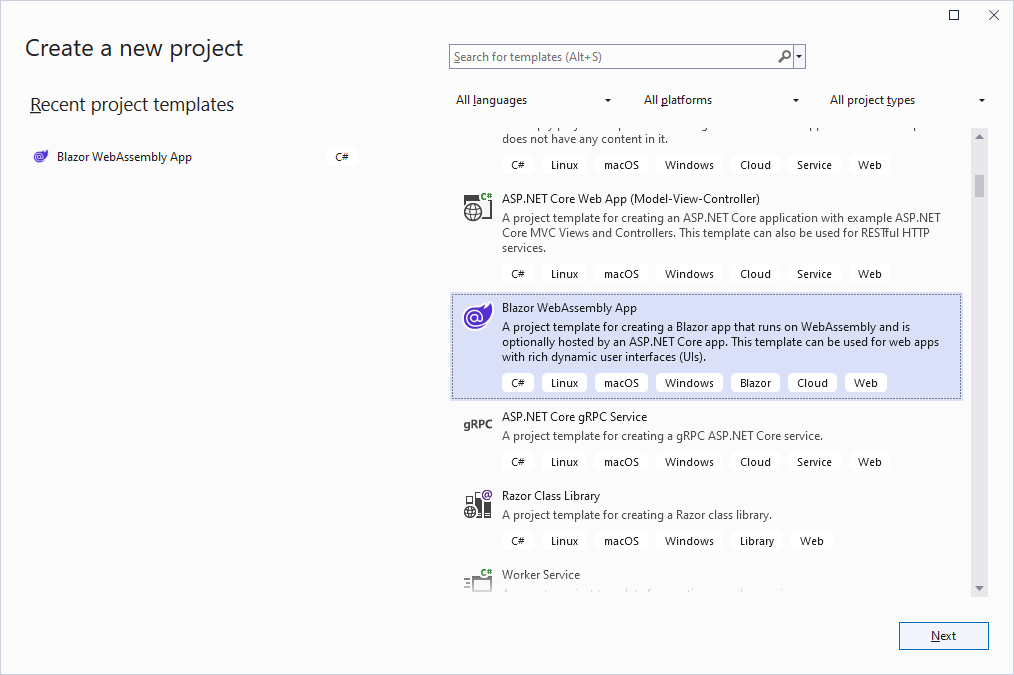Click the search magnifier icon
Image resolution: width=1014 pixels, height=675 pixels.
784,56
